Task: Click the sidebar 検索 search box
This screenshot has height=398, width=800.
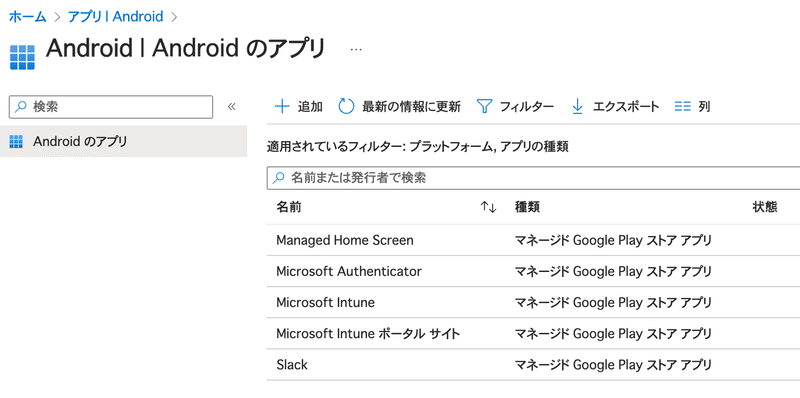Action: click(x=111, y=107)
